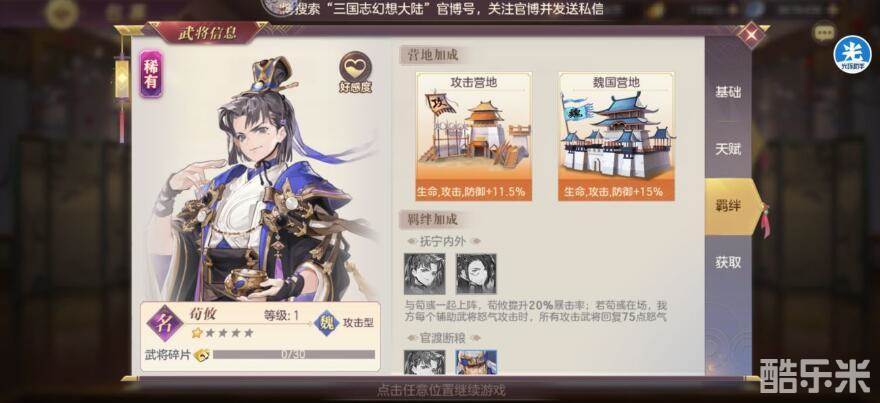Open the chat bubble icon
880x403 pixels.
coord(823,33)
